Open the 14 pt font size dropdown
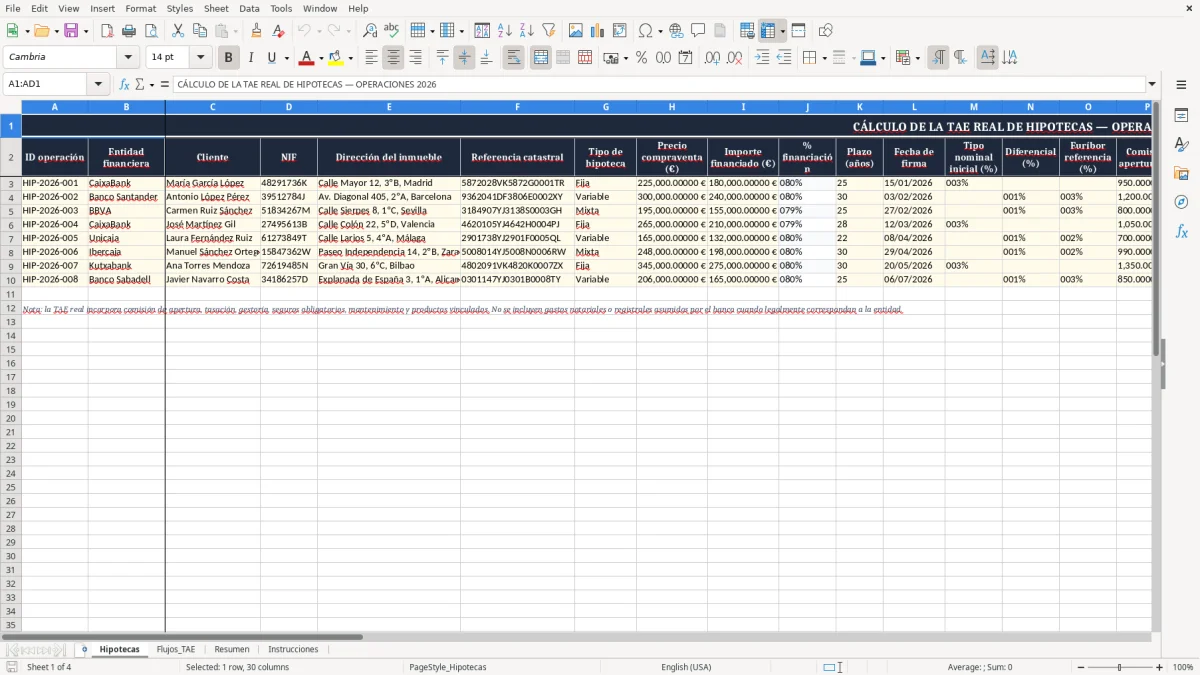This screenshot has height=675, width=1200. coord(200,57)
